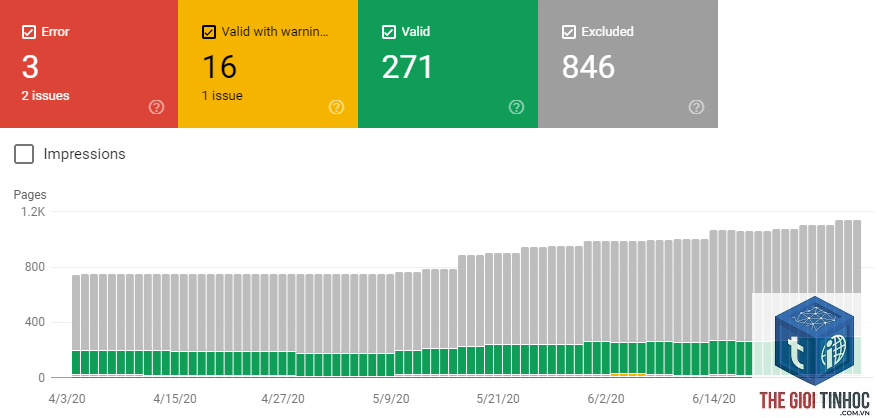Click the 4/27/20 date axis label
Viewport: 877px width, 418px height.
tap(283, 400)
